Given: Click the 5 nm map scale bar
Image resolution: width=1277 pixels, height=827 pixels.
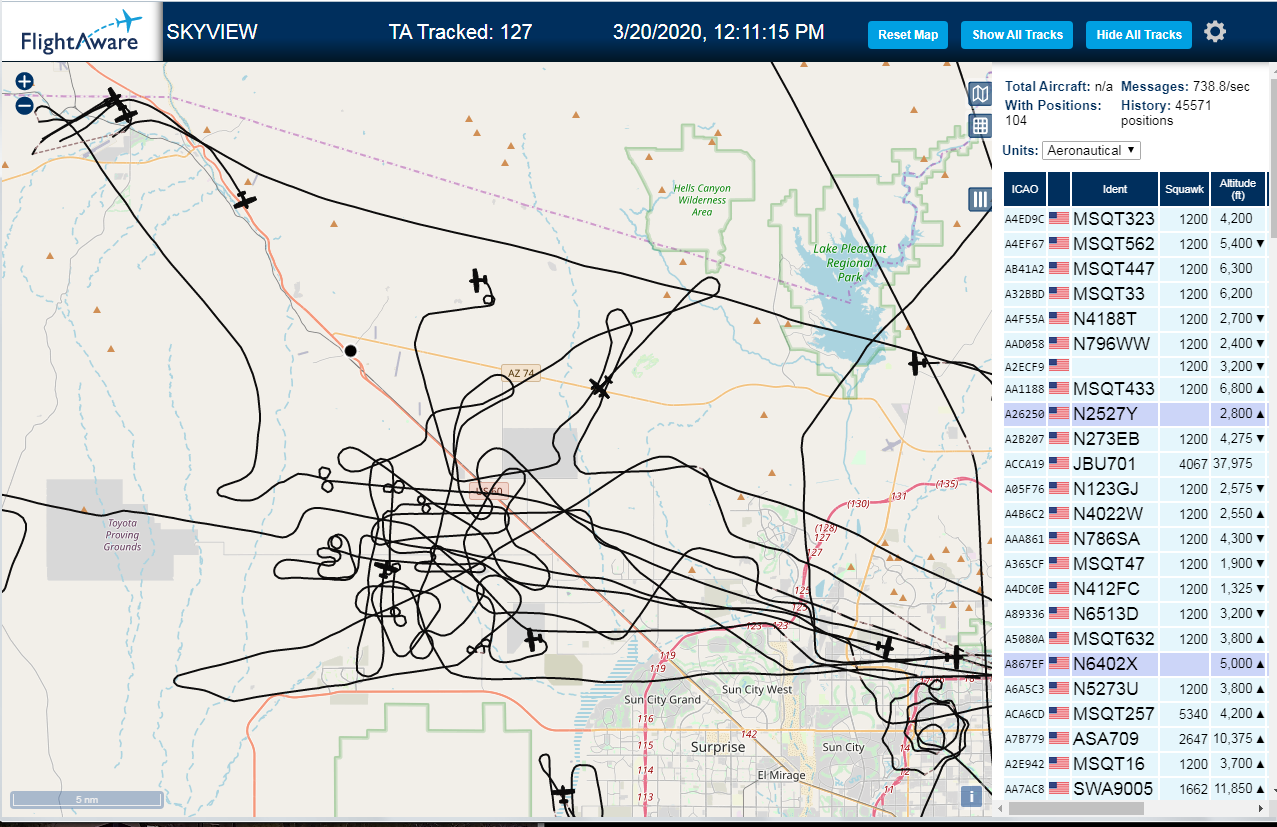Looking at the screenshot, I should 87,800.
